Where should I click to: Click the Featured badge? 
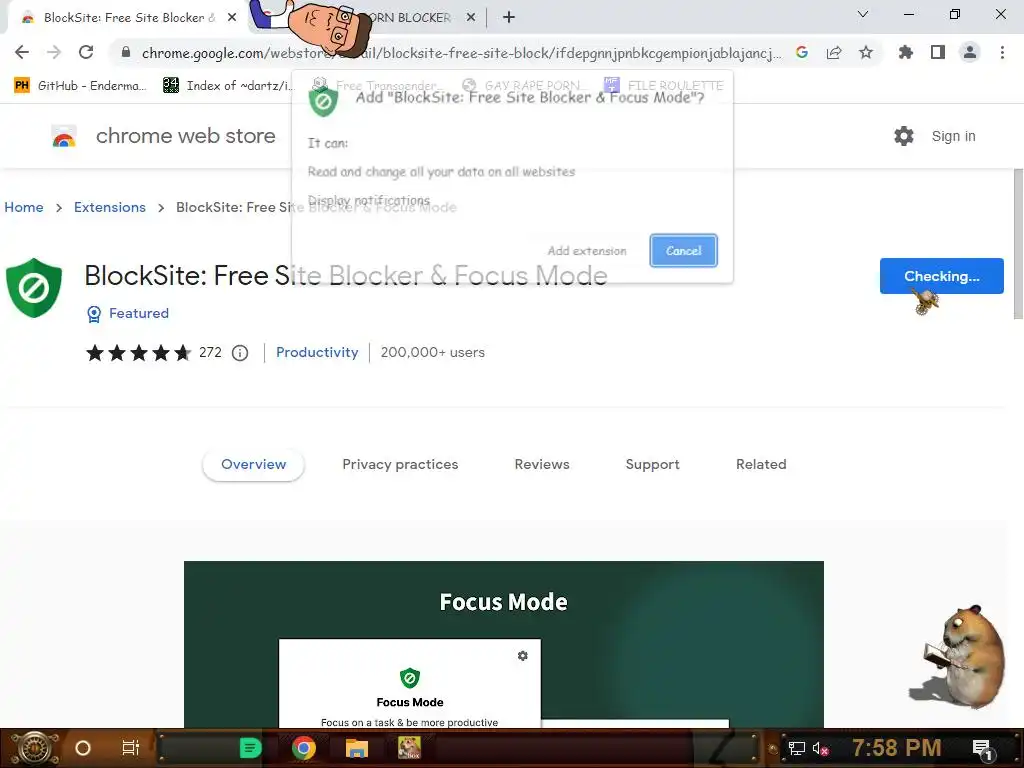pos(128,313)
